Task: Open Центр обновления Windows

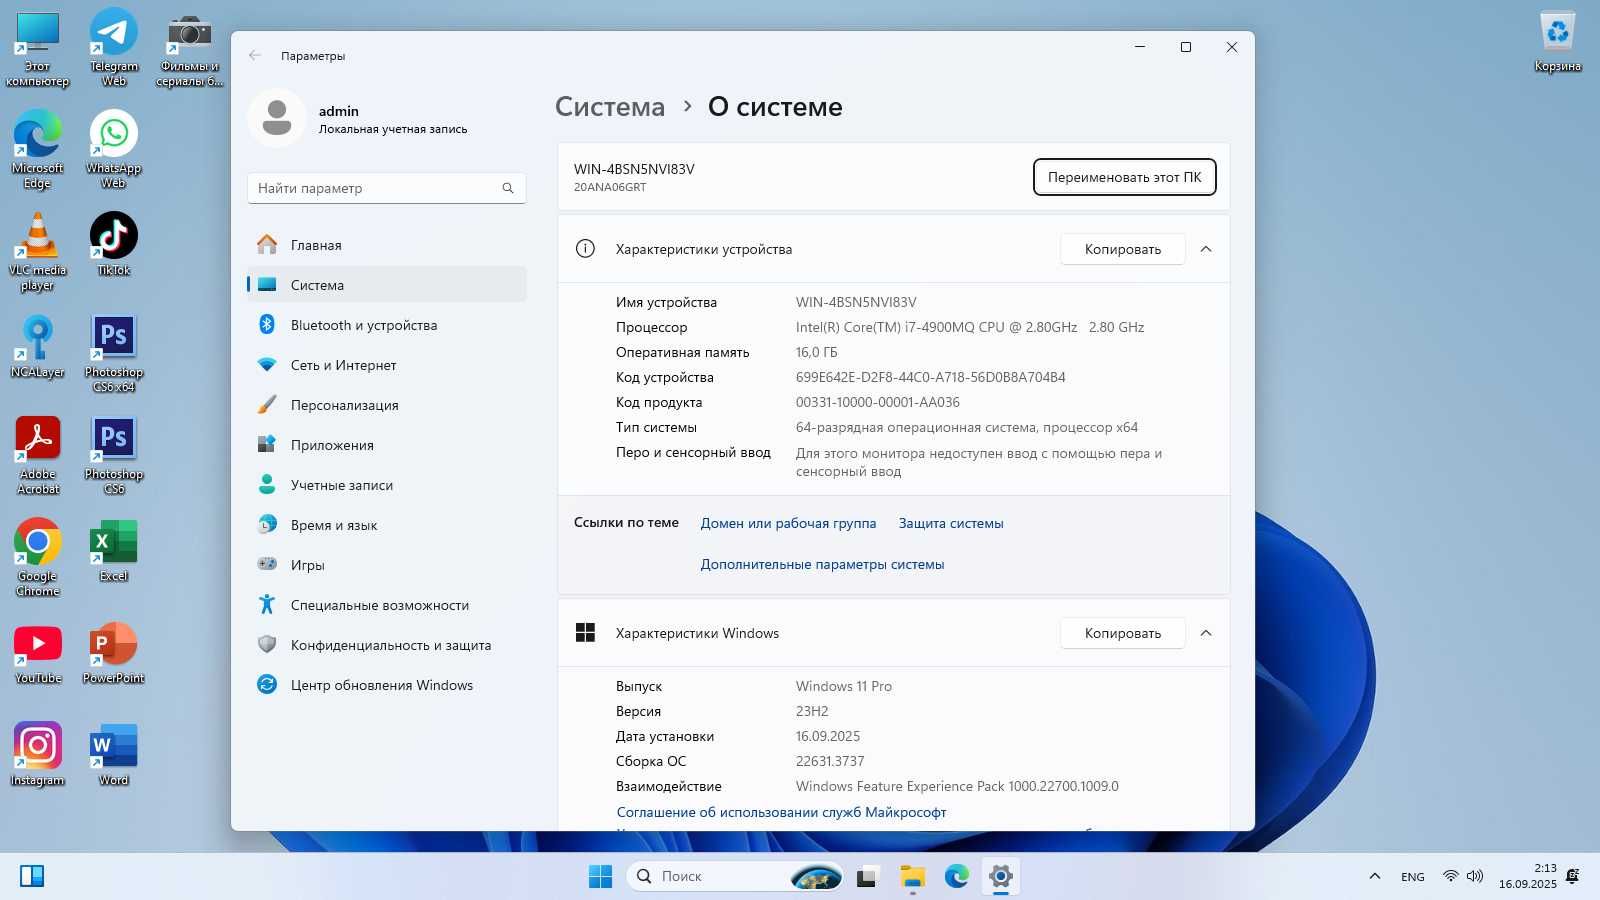Action: [386, 685]
